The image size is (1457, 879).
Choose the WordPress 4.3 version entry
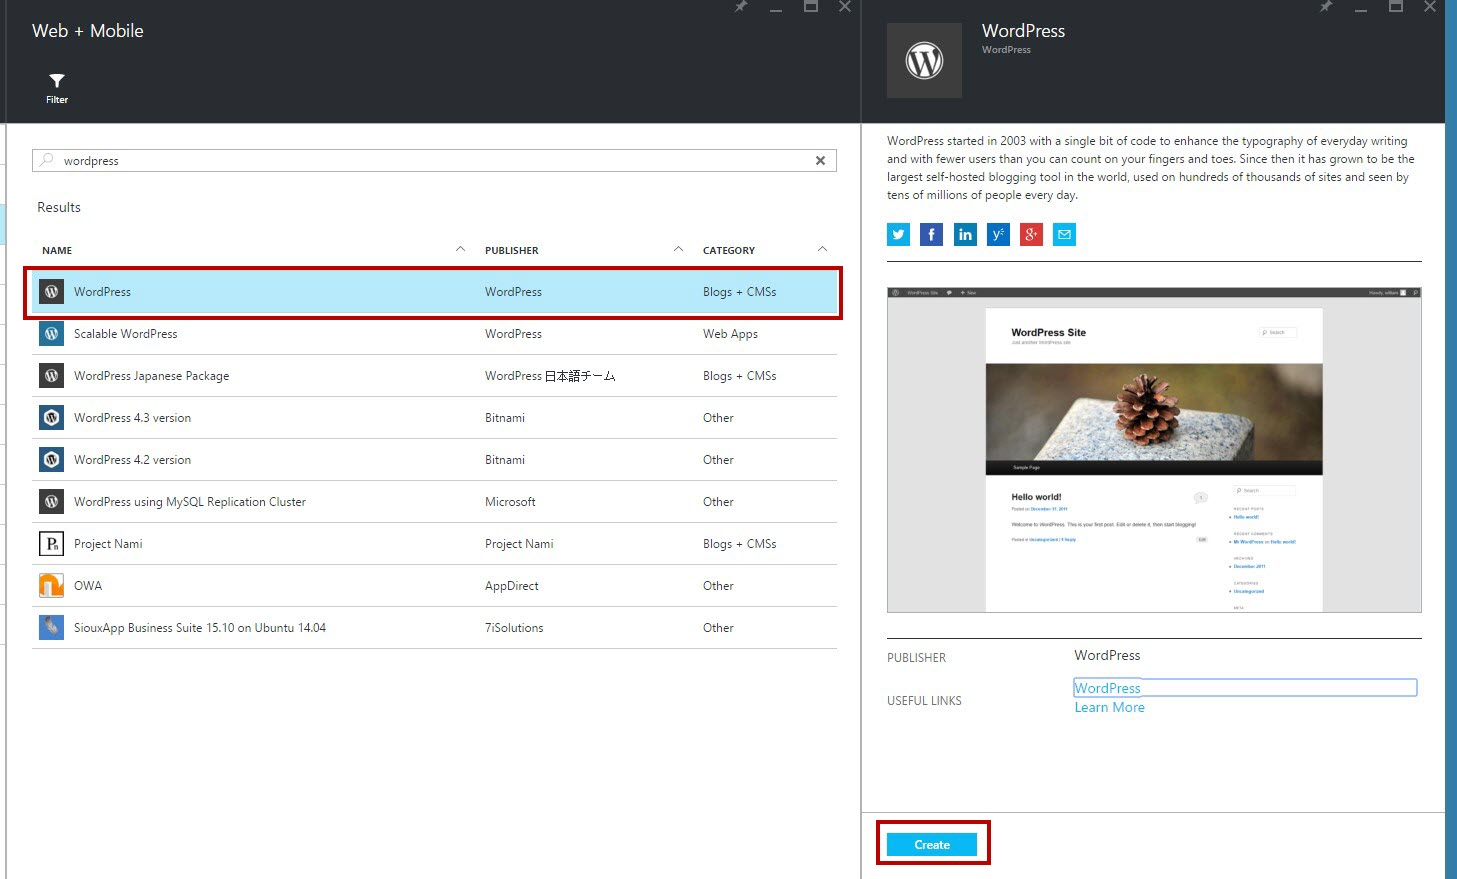coord(132,418)
